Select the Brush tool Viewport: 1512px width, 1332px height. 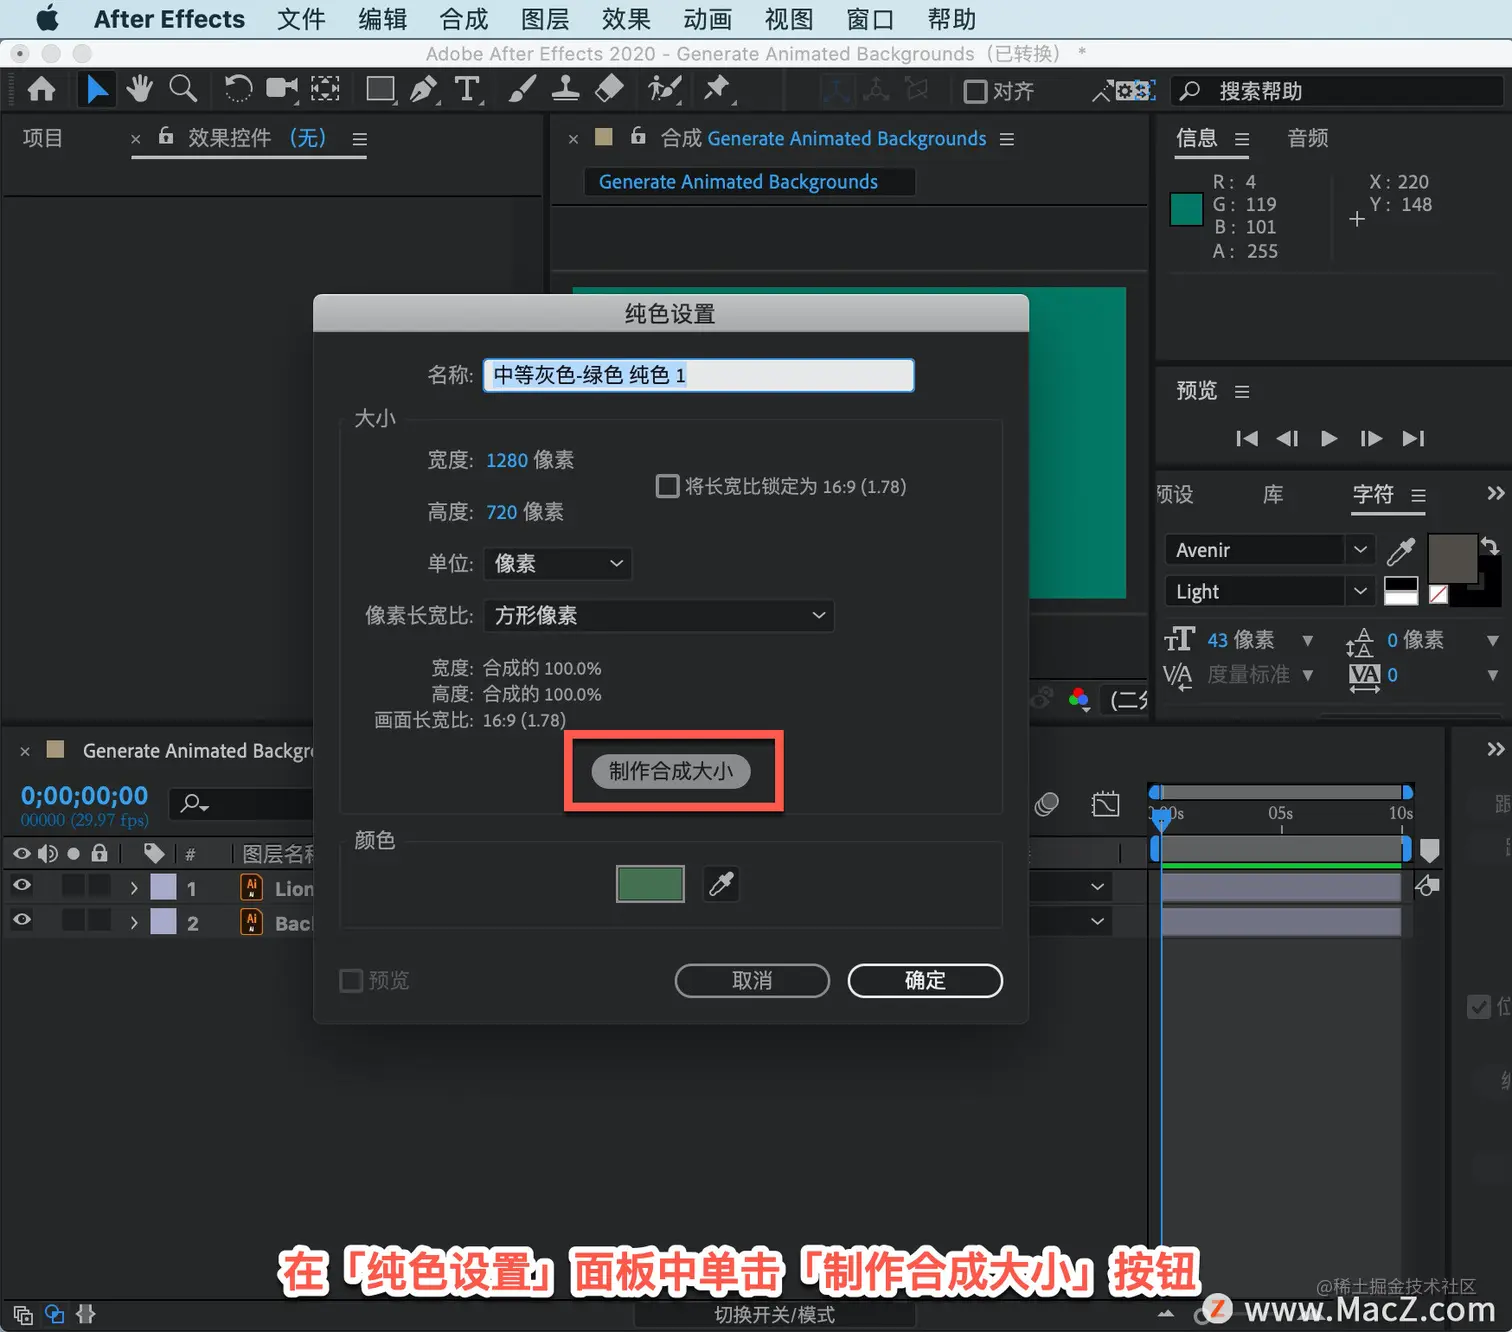521,90
